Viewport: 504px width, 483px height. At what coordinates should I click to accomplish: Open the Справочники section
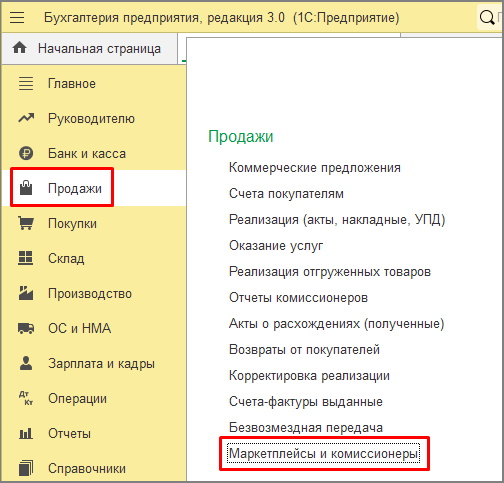(87, 468)
